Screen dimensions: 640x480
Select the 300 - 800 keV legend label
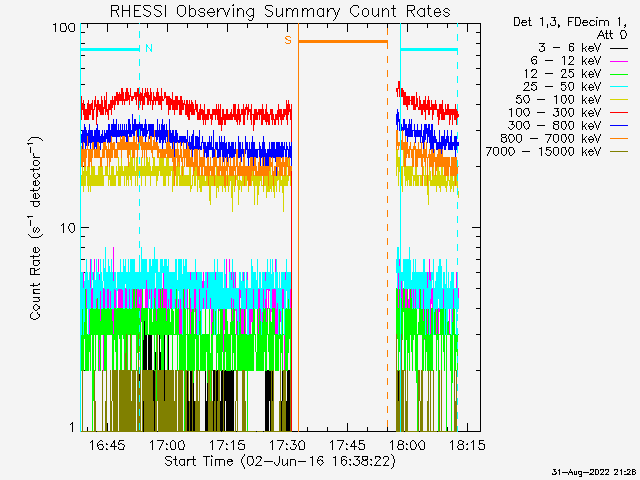click(x=554, y=126)
